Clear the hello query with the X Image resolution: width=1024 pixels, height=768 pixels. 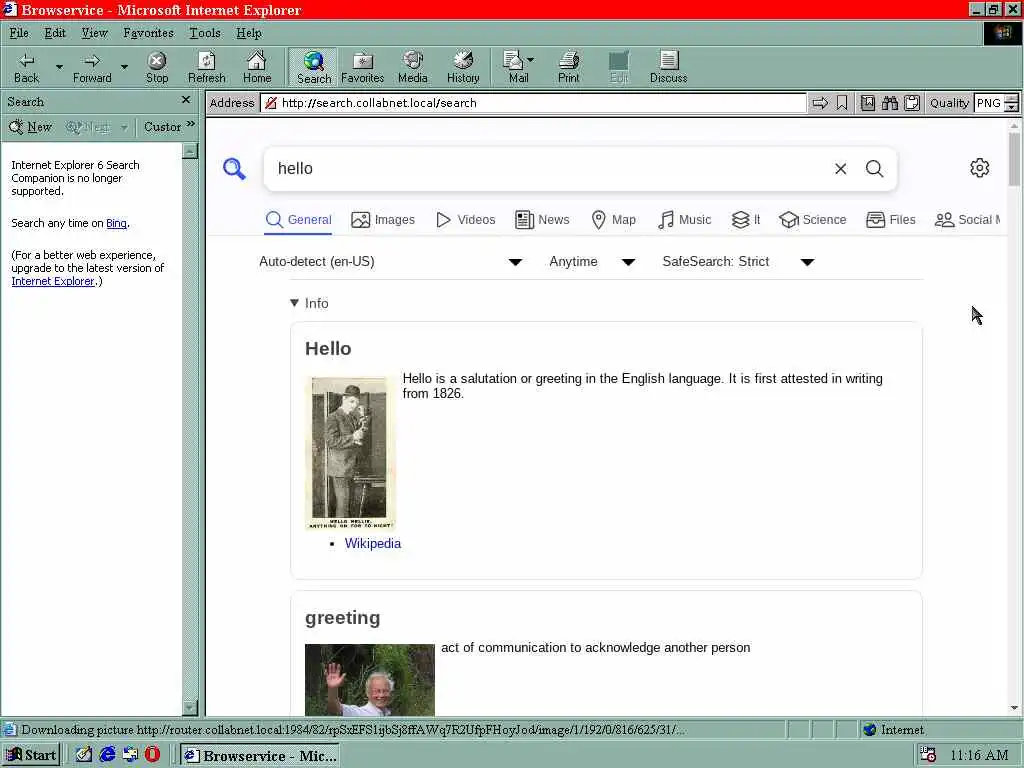[840, 168]
